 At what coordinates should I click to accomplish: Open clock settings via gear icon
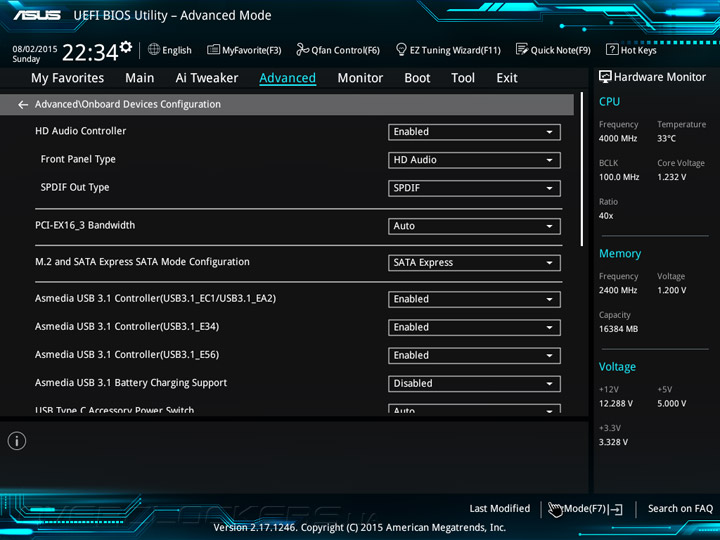click(x=126, y=46)
